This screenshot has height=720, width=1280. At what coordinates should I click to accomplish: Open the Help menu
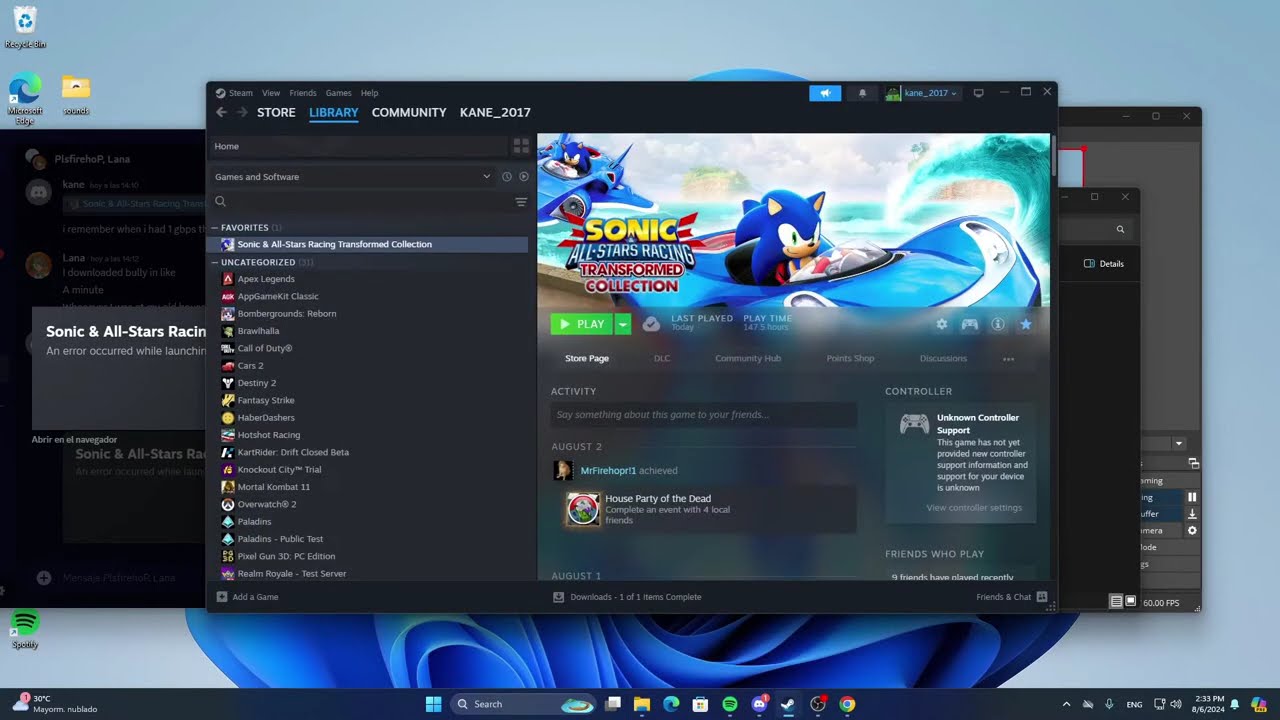pos(369,93)
